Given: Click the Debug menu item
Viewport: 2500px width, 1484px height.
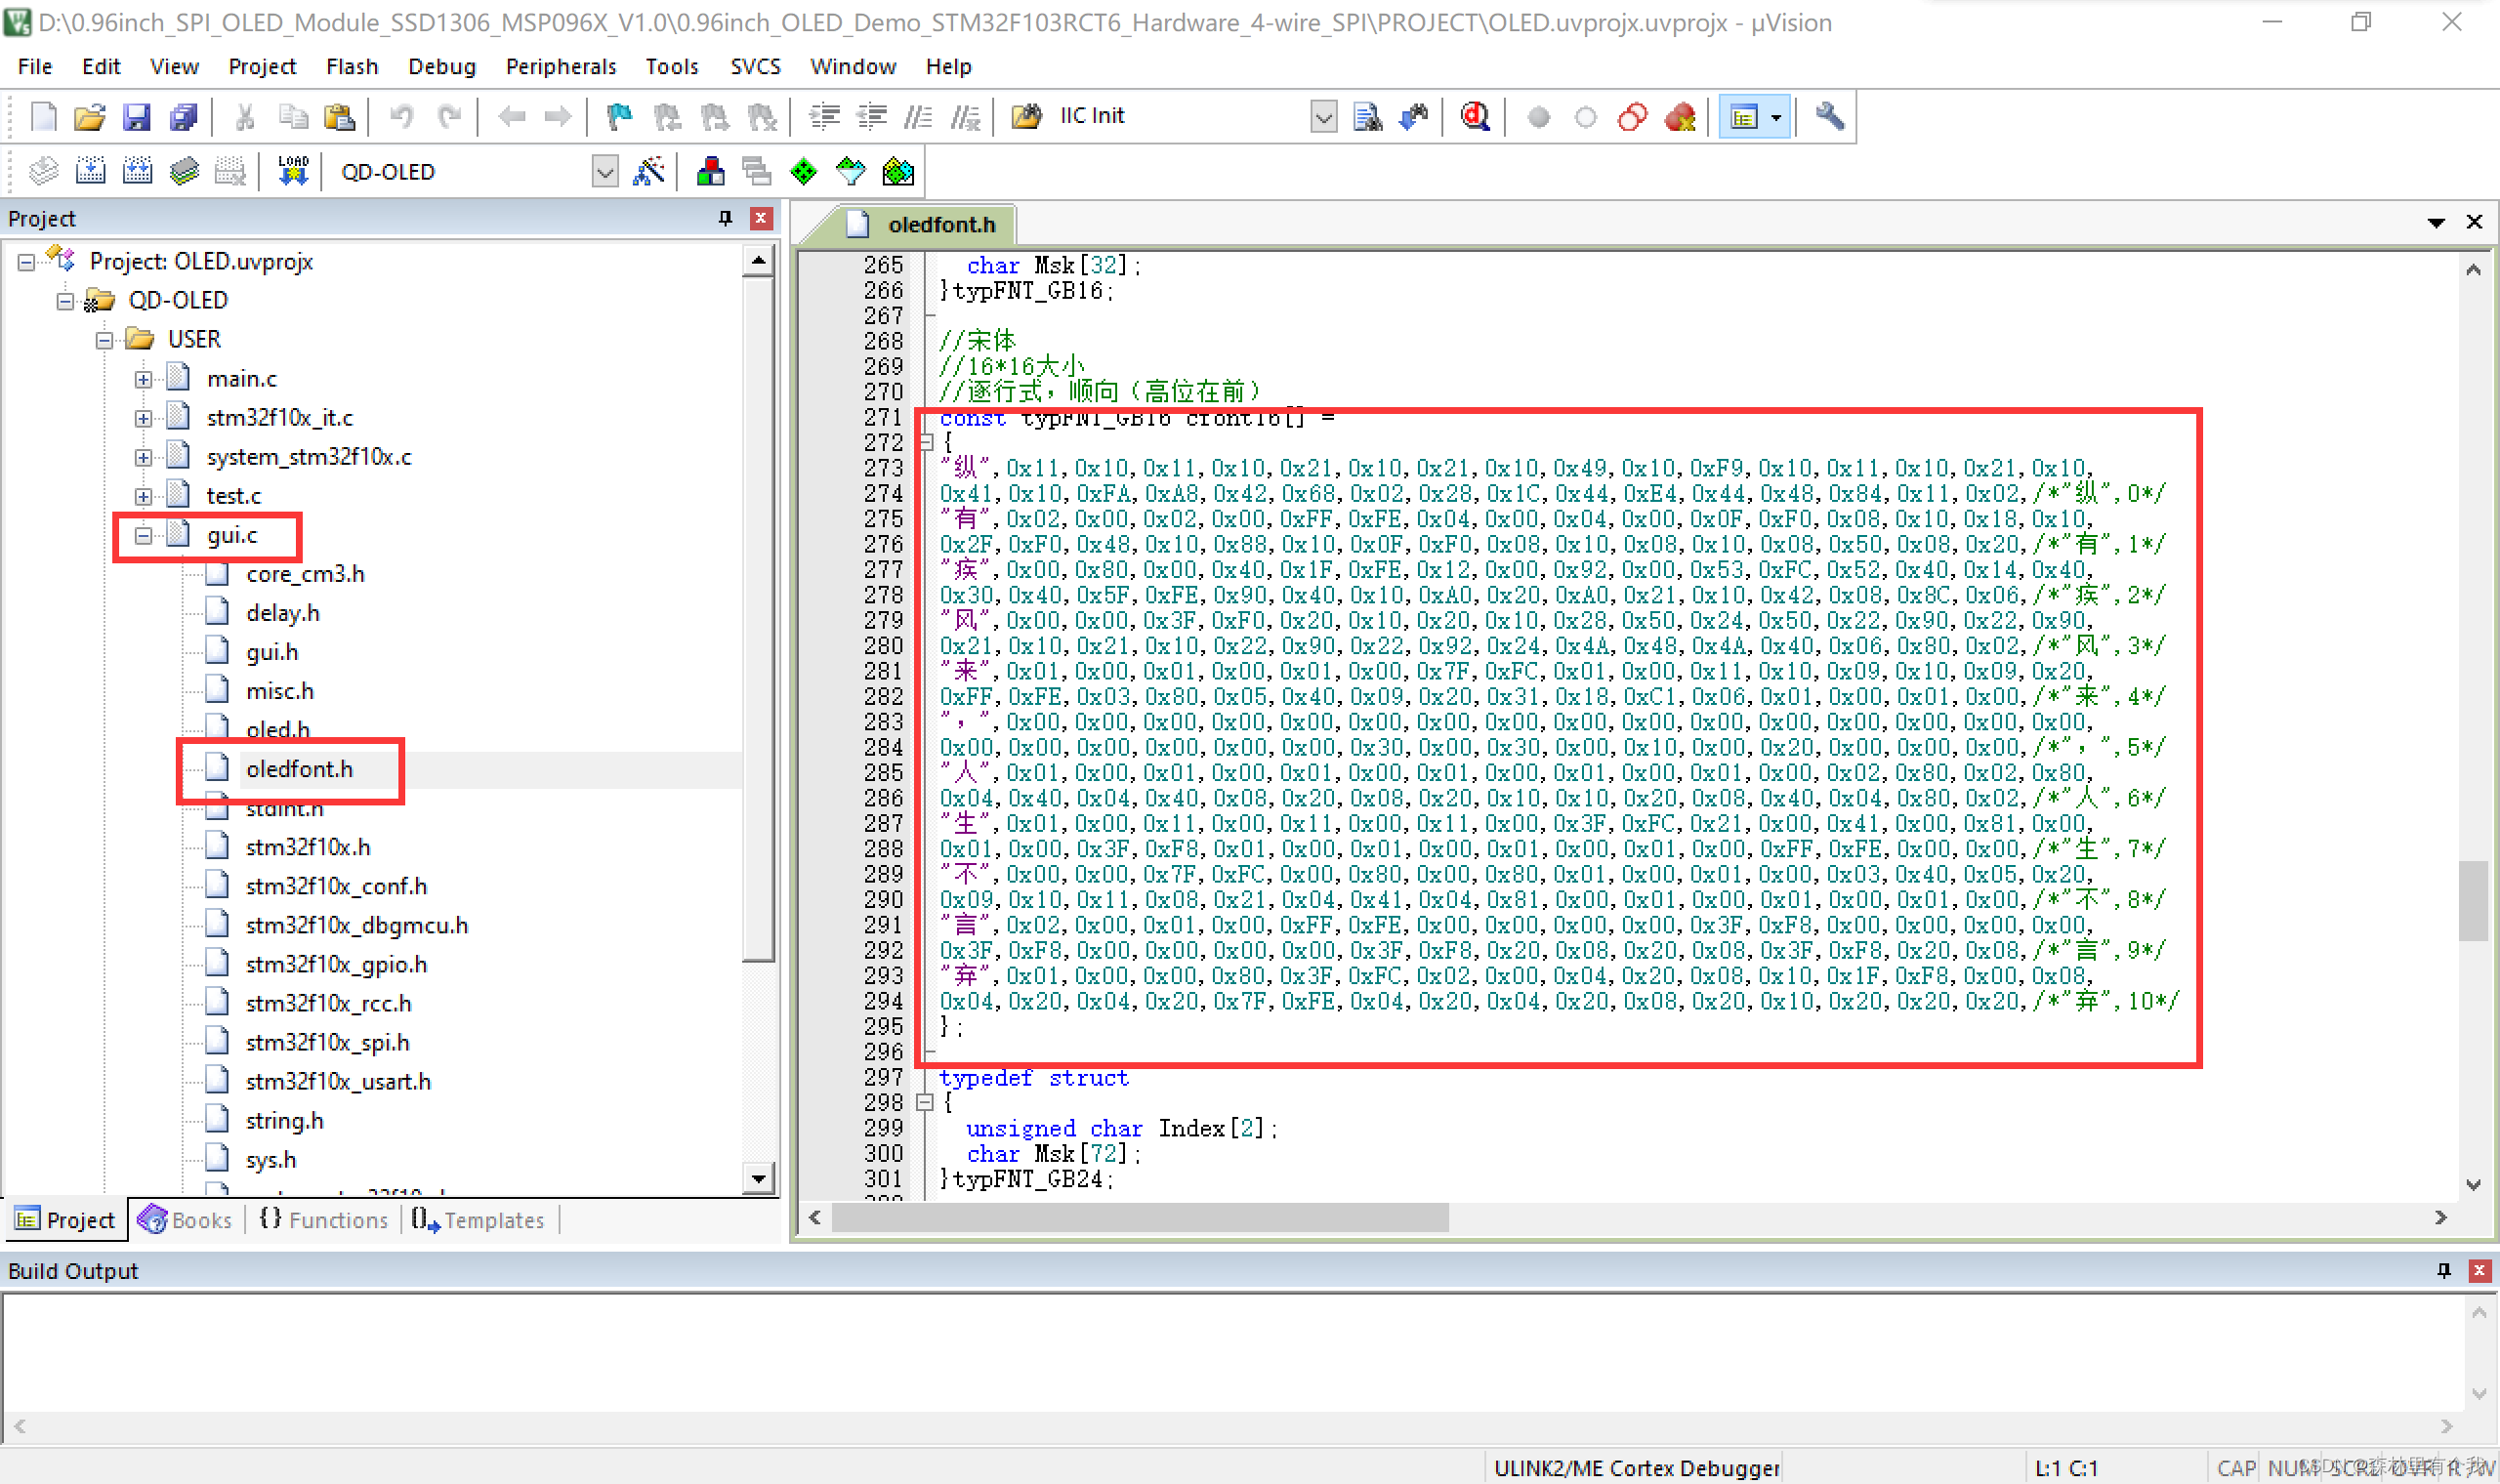Looking at the screenshot, I should (435, 65).
